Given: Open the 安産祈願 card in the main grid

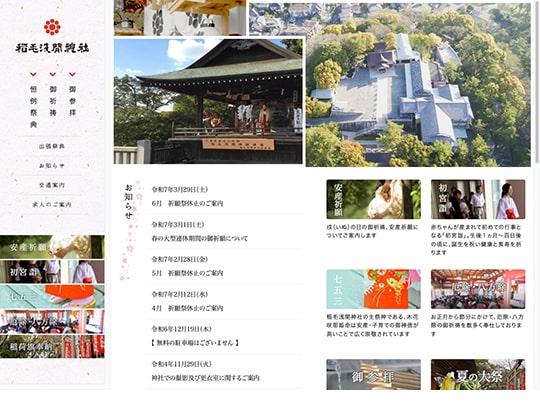Looking at the screenshot, I should tap(374, 199).
